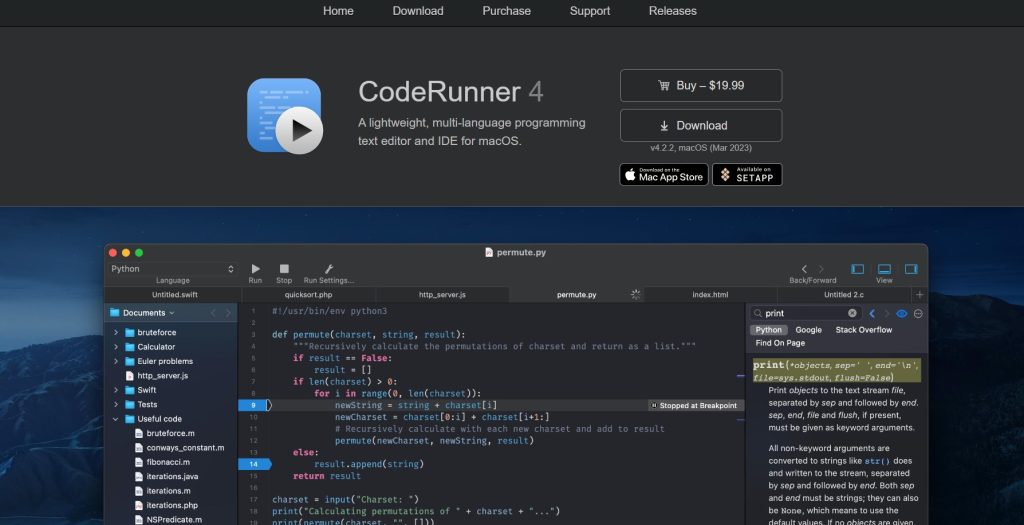Screen dimensions: 1024x525
Task: Navigate back in file sidebar
Action: coord(213,313)
